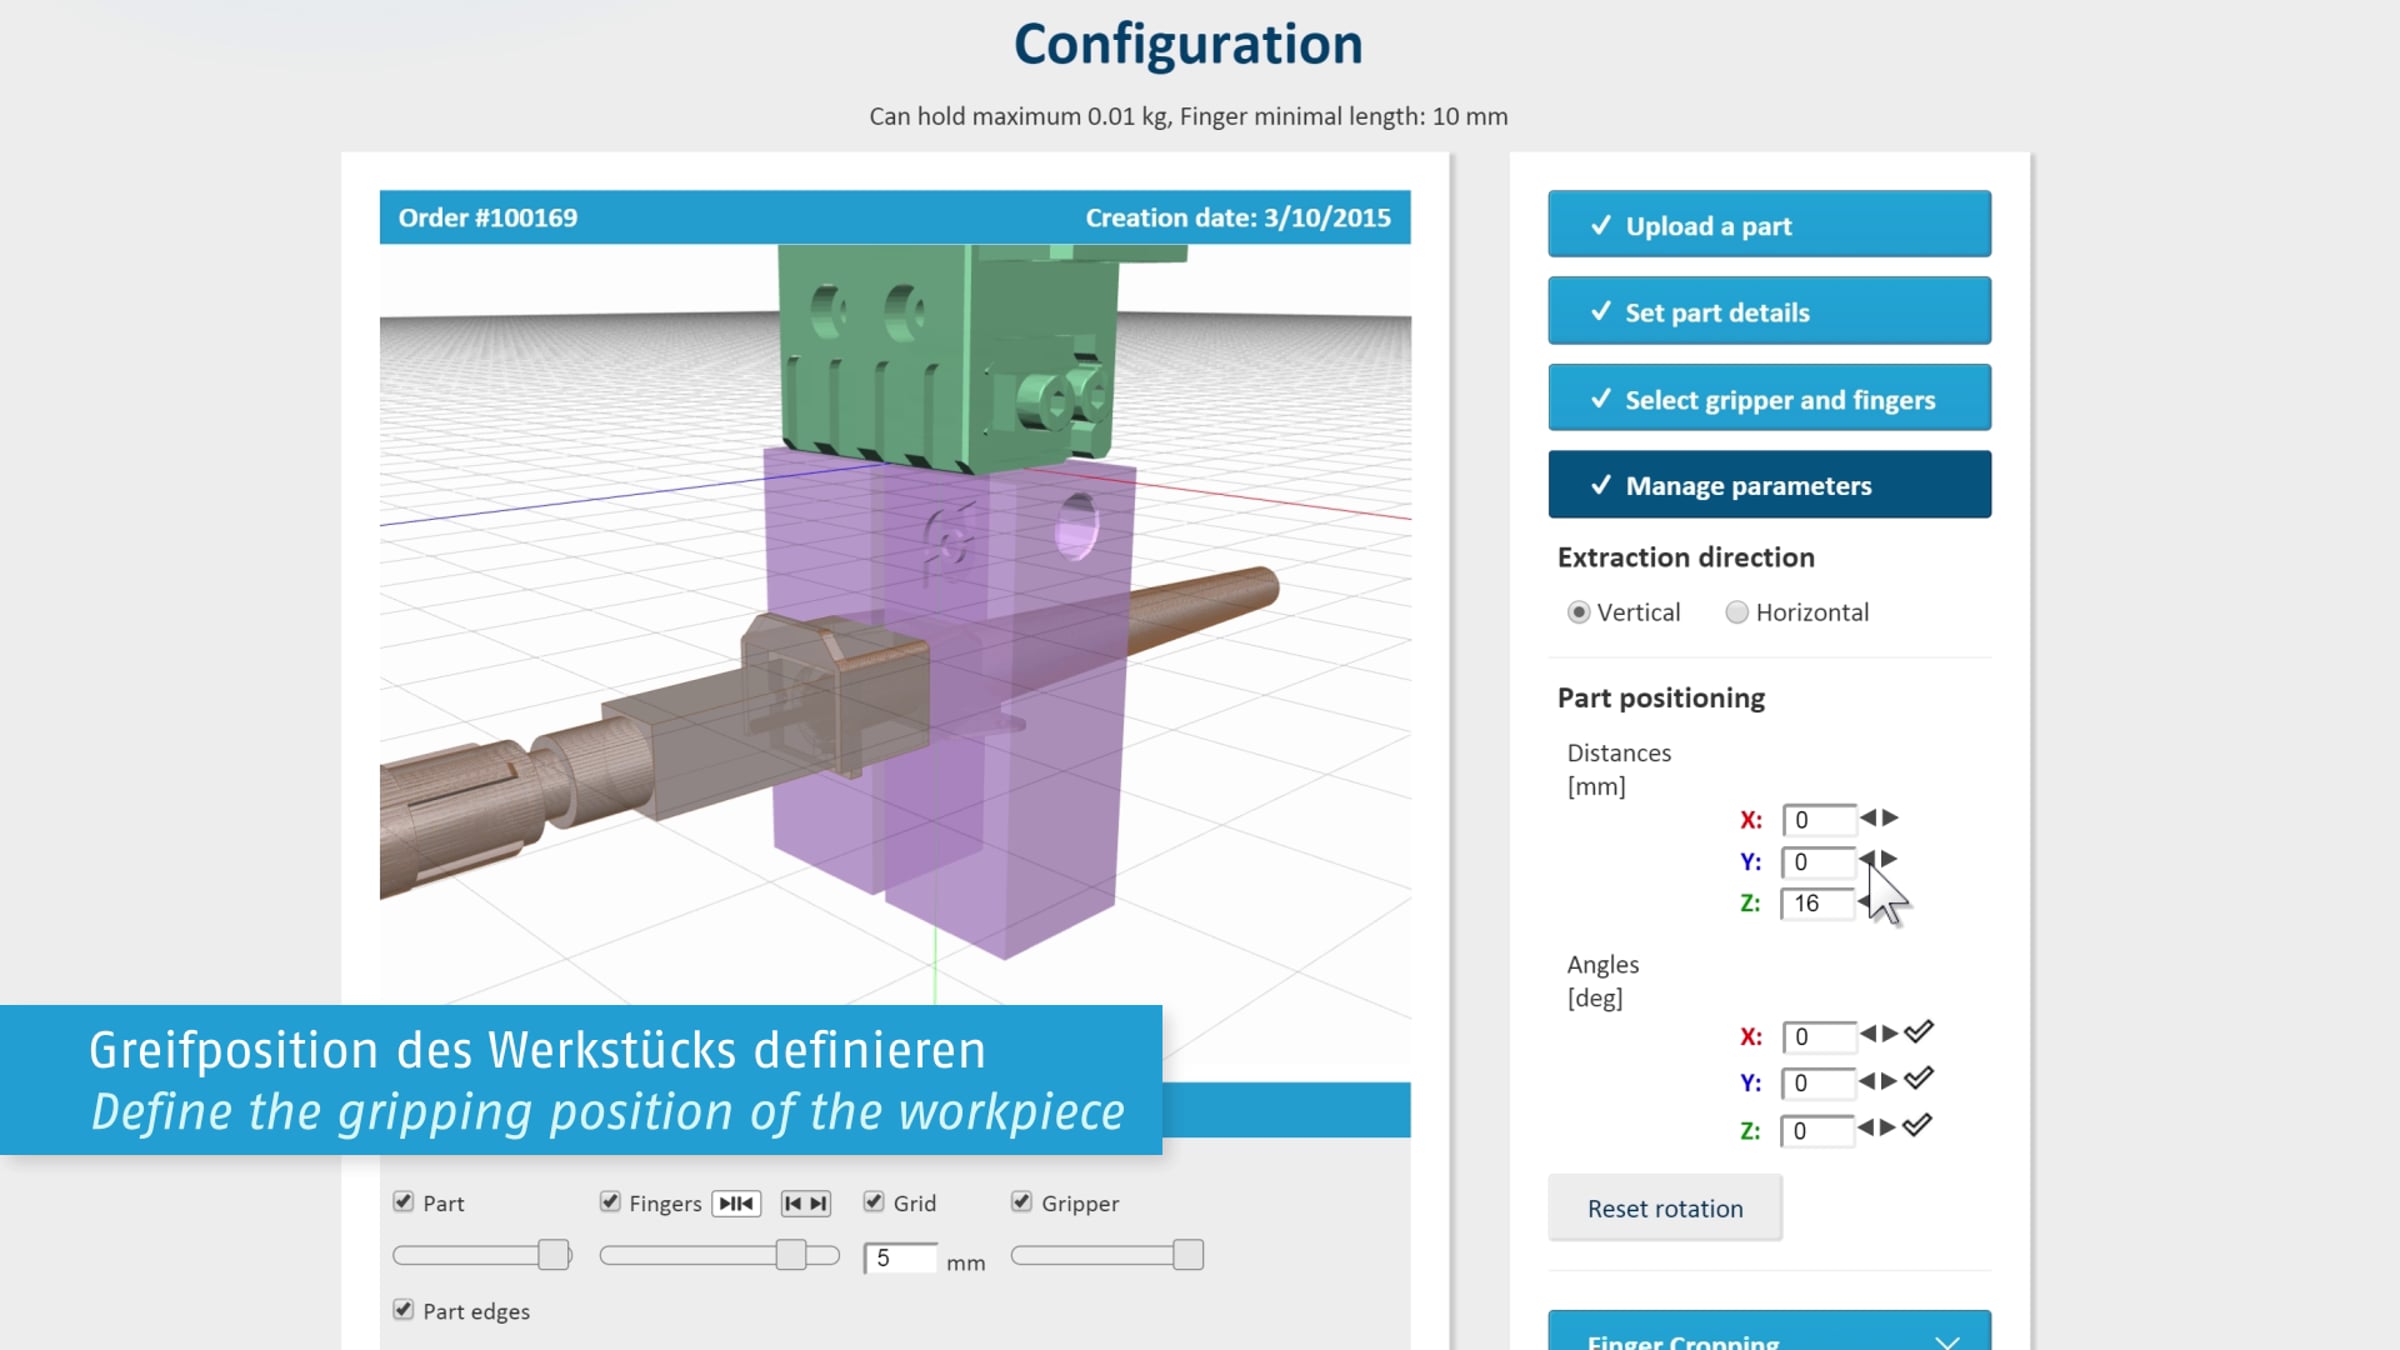Screen dimensions: 2400x1350
Task: Click the grid size mm field
Action: point(900,1258)
